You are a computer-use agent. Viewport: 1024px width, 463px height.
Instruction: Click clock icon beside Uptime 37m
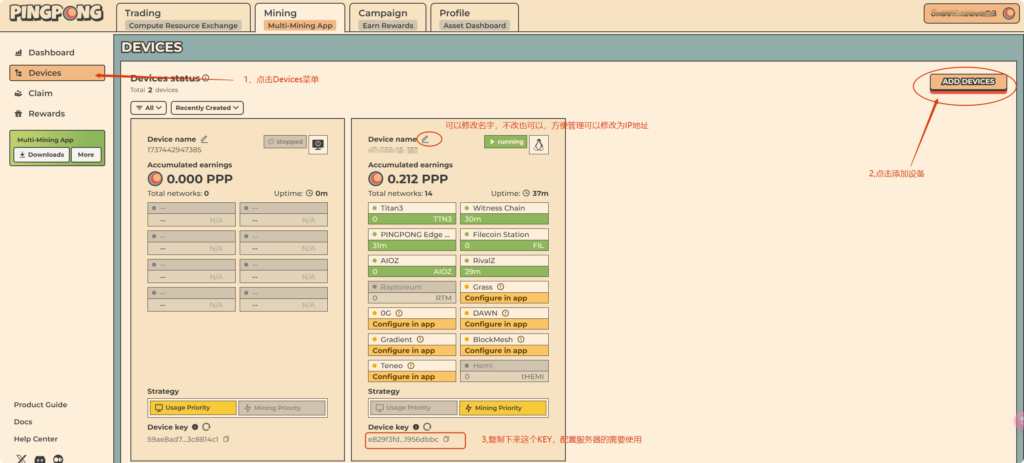[x=526, y=193]
